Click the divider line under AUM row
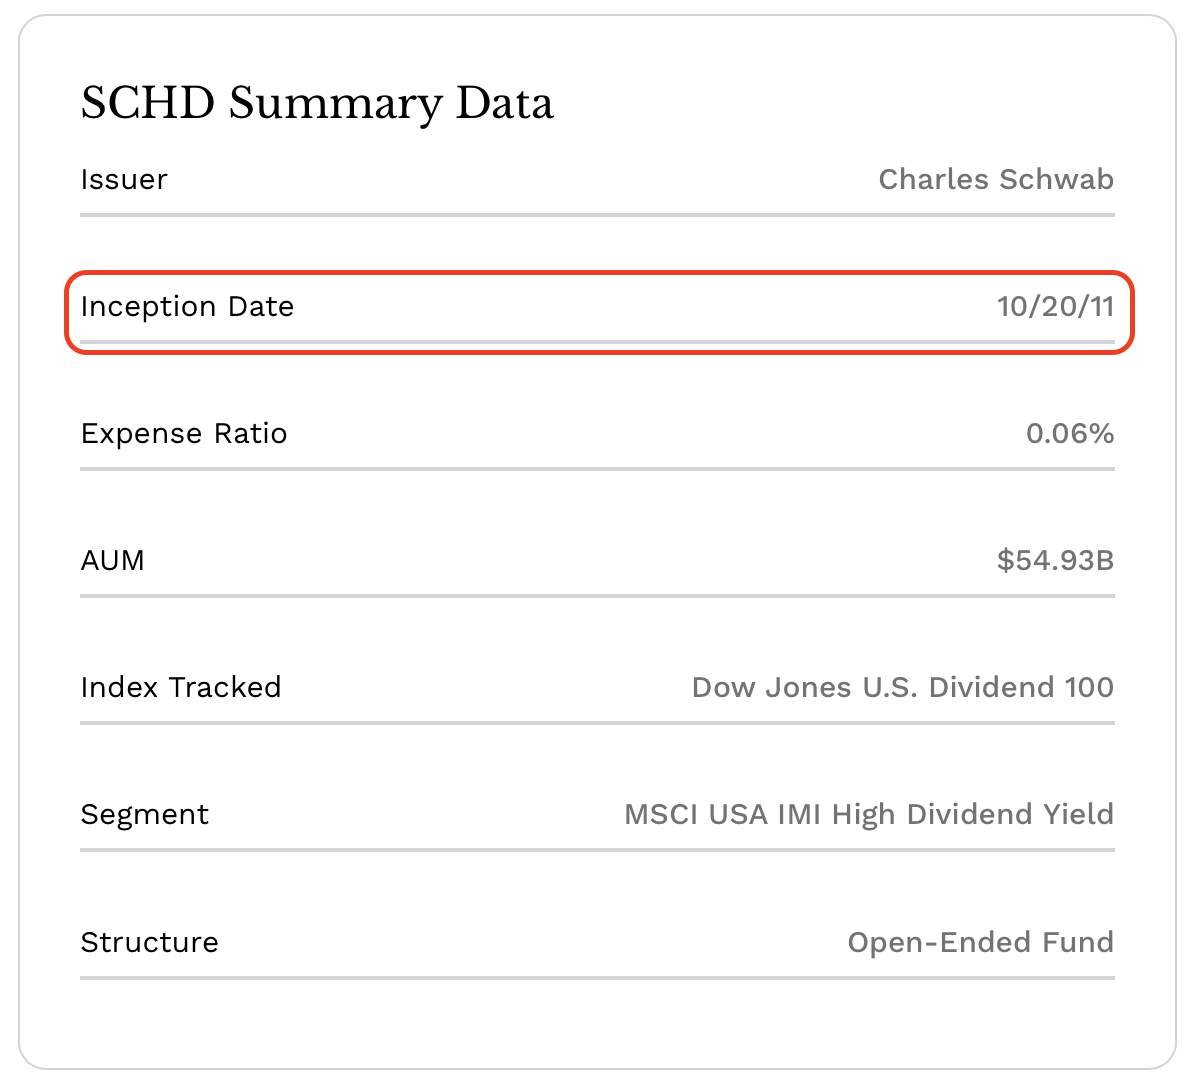Image resolution: width=1196 pixels, height=1086 pixels. (x=597, y=596)
